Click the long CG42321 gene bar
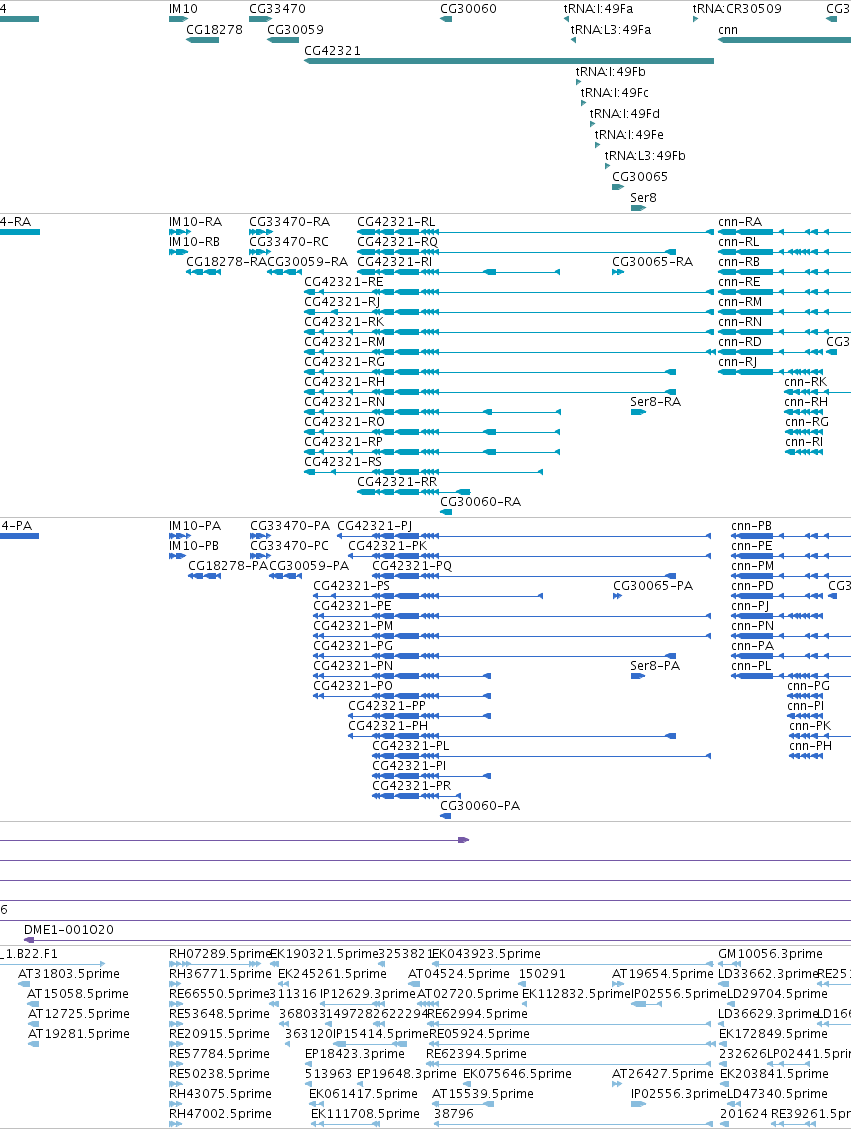851x1129 pixels. click(509, 61)
